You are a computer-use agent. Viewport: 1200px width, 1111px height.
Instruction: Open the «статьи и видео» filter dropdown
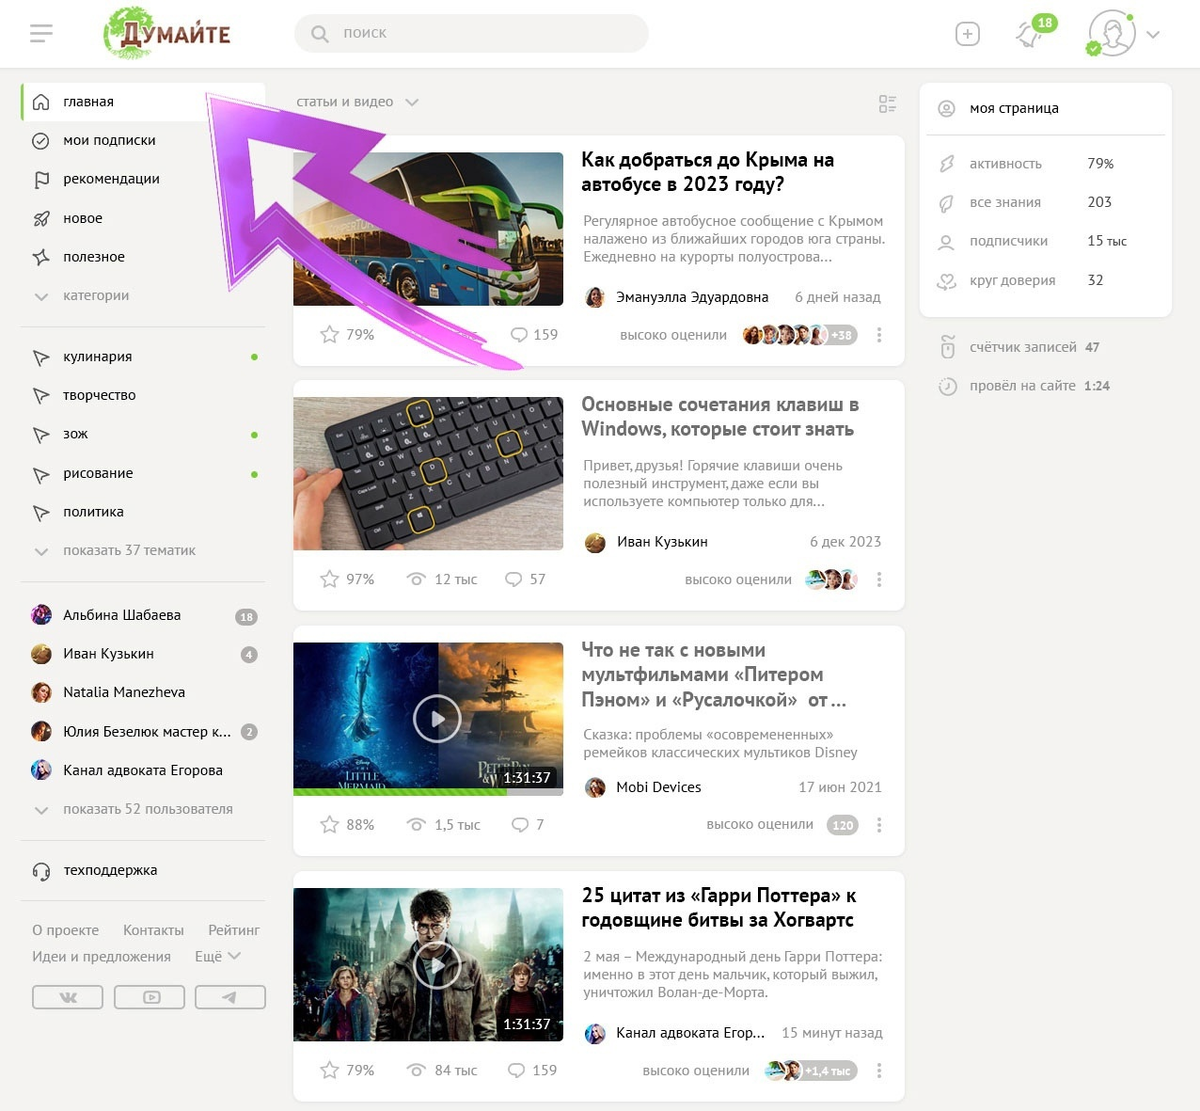click(x=357, y=102)
